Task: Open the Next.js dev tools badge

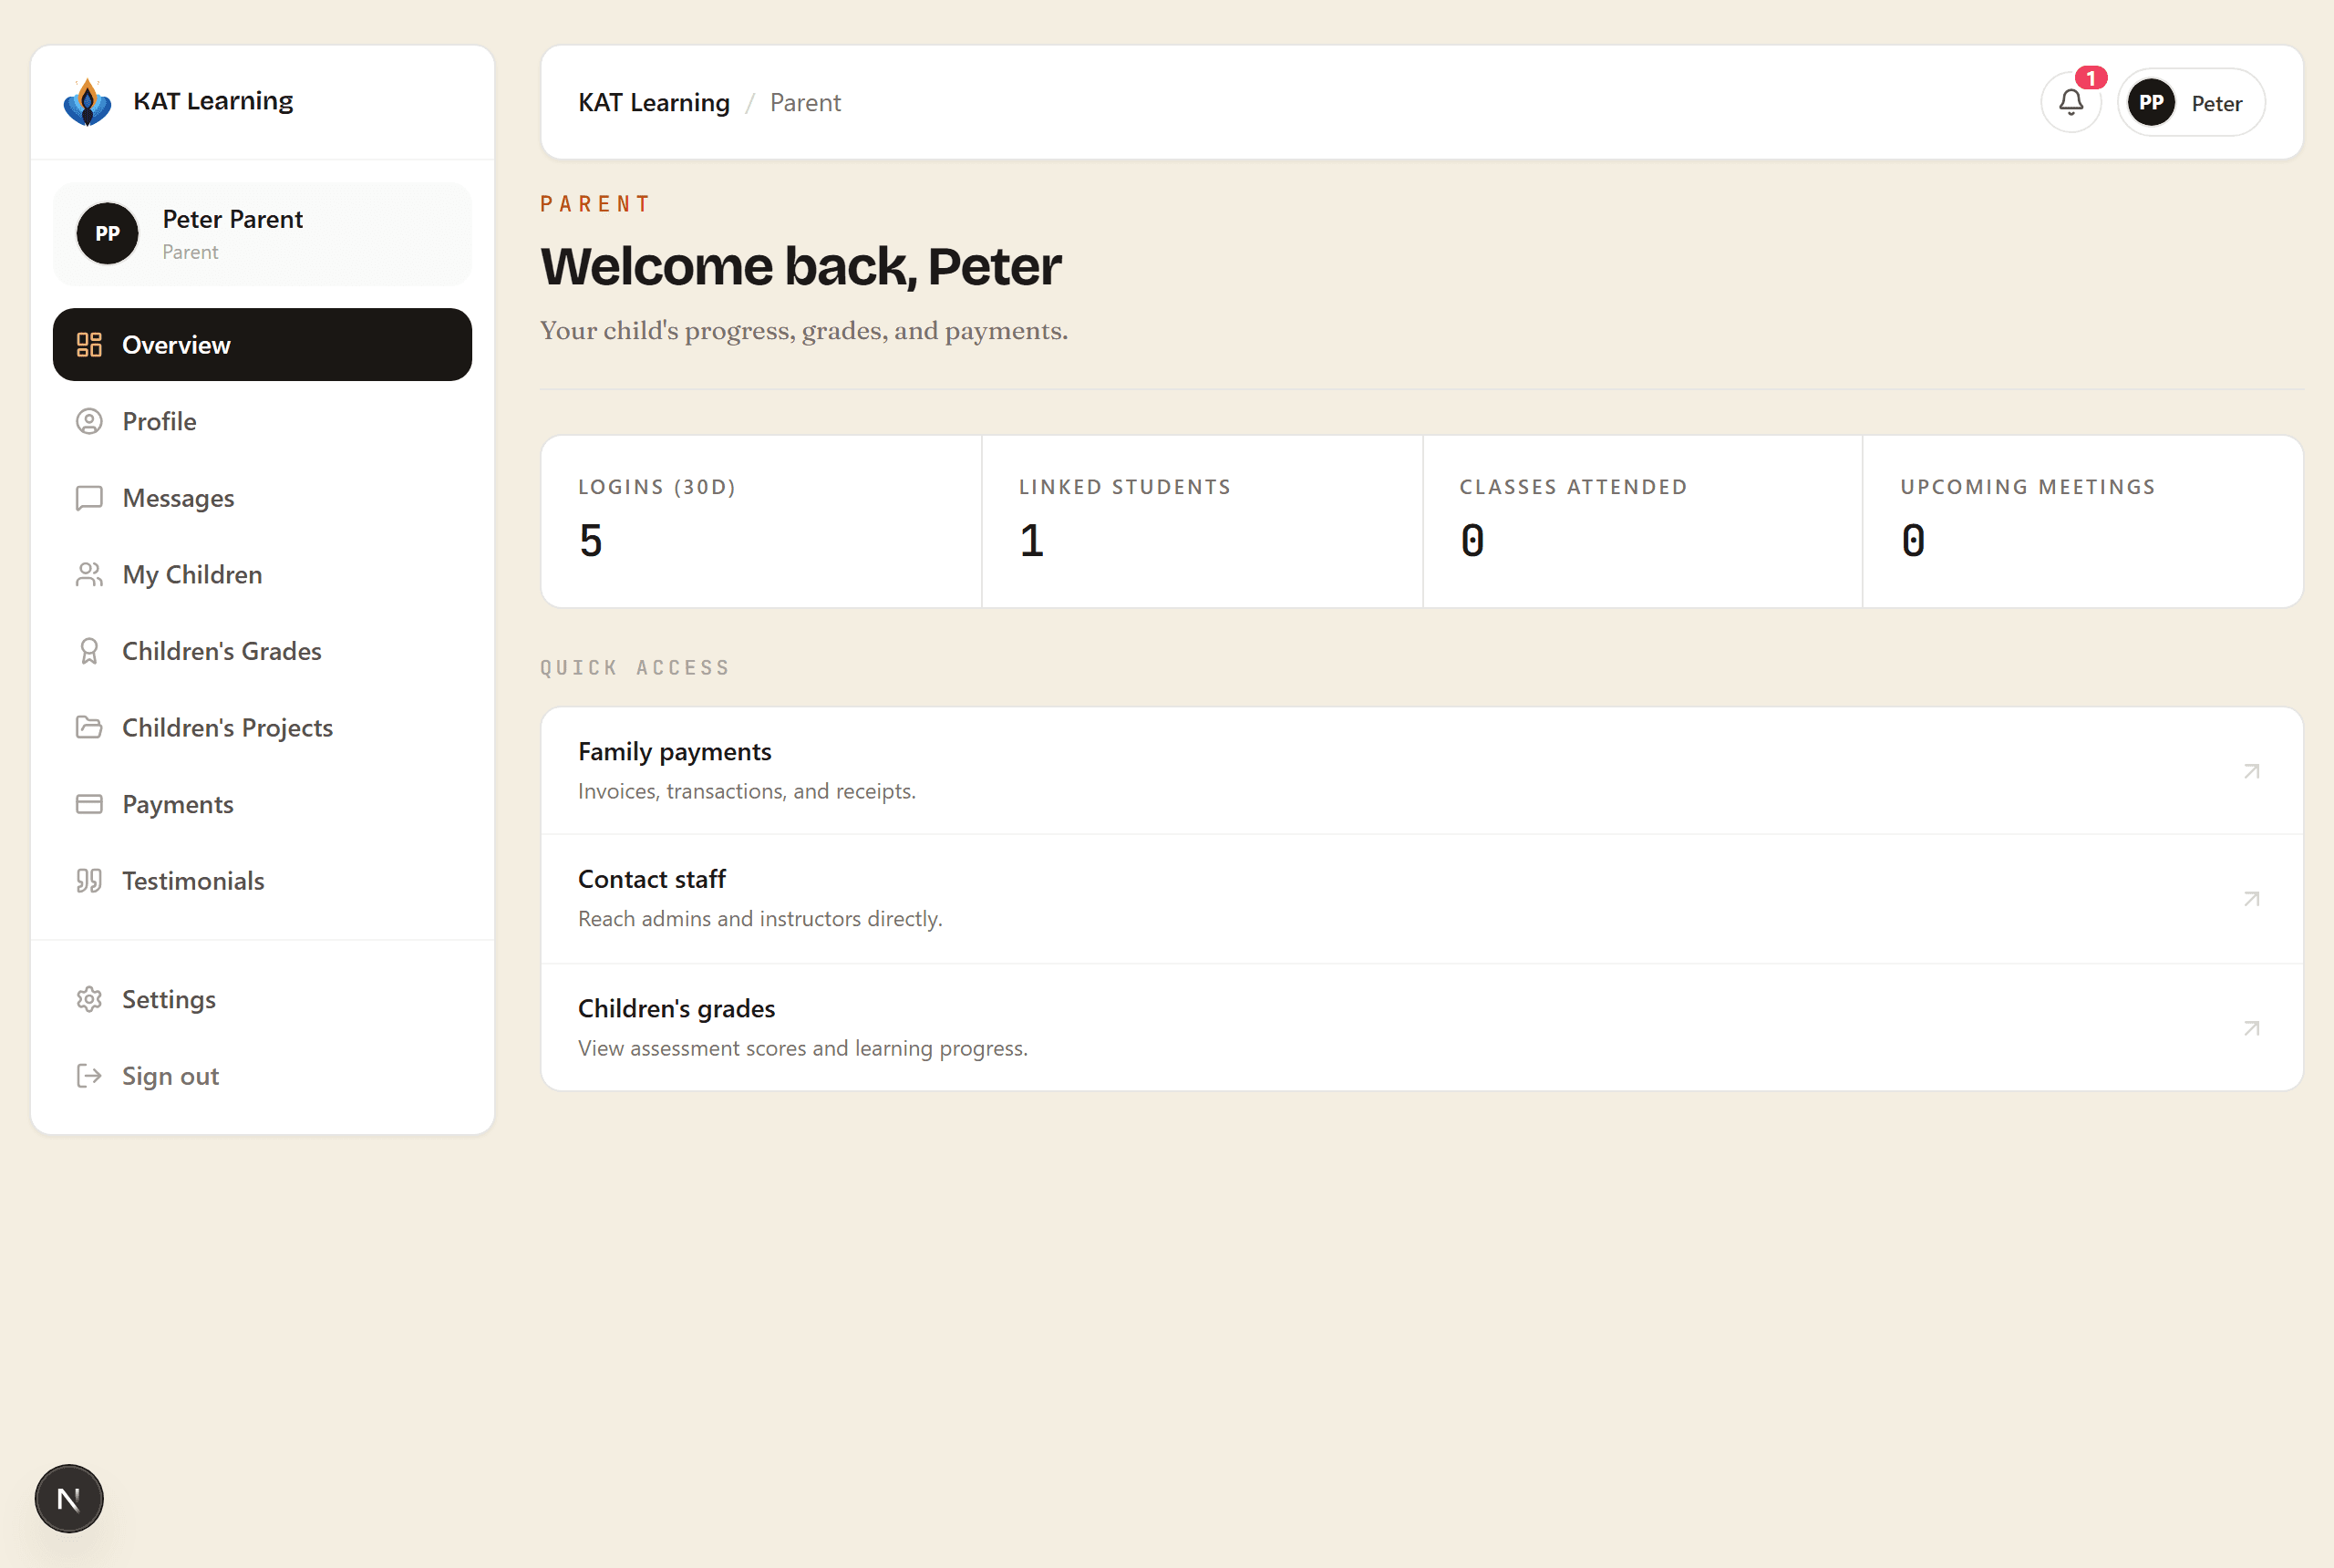Action: click(69, 1499)
